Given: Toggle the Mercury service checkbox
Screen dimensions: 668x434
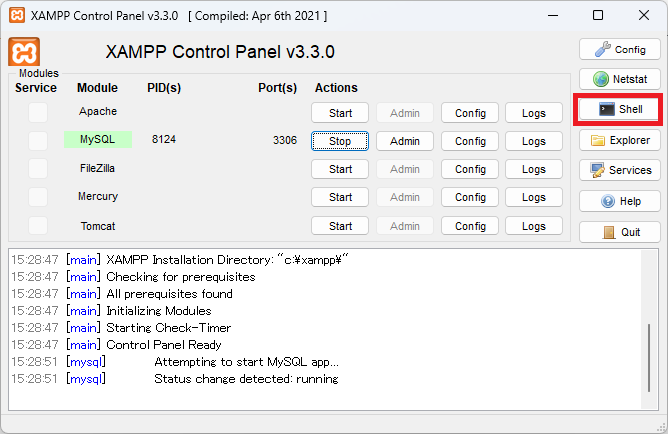Looking at the screenshot, I should pyautogui.click(x=38, y=197).
